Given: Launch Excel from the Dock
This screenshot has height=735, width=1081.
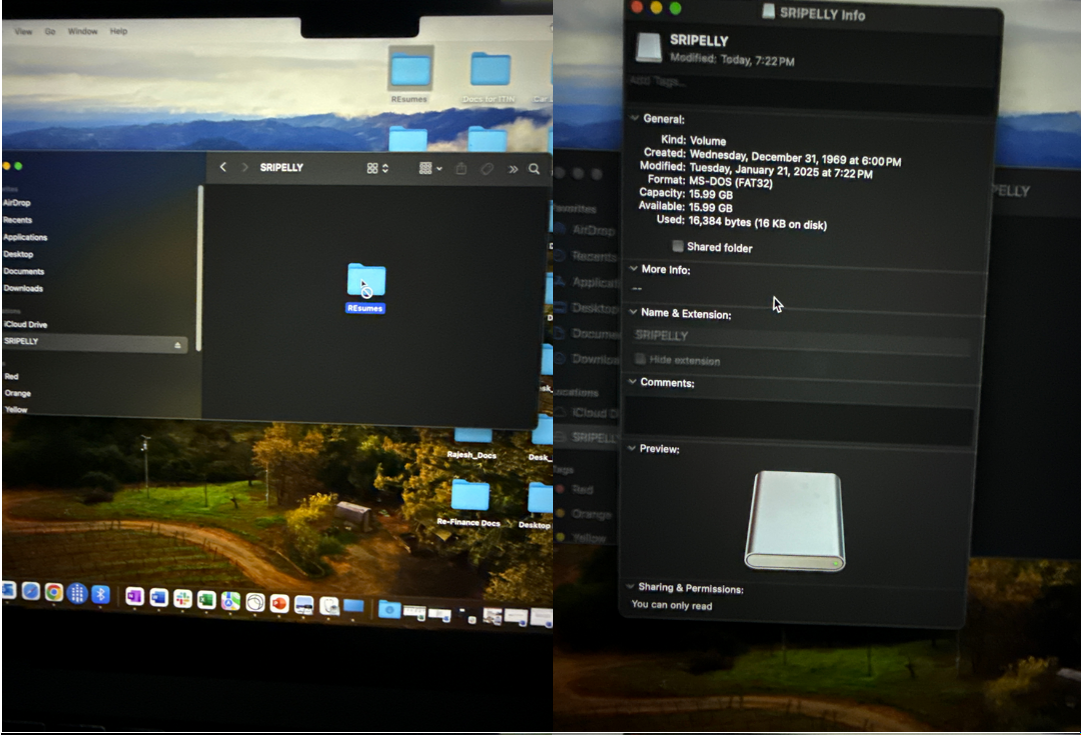Looking at the screenshot, I should coord(206,600).
